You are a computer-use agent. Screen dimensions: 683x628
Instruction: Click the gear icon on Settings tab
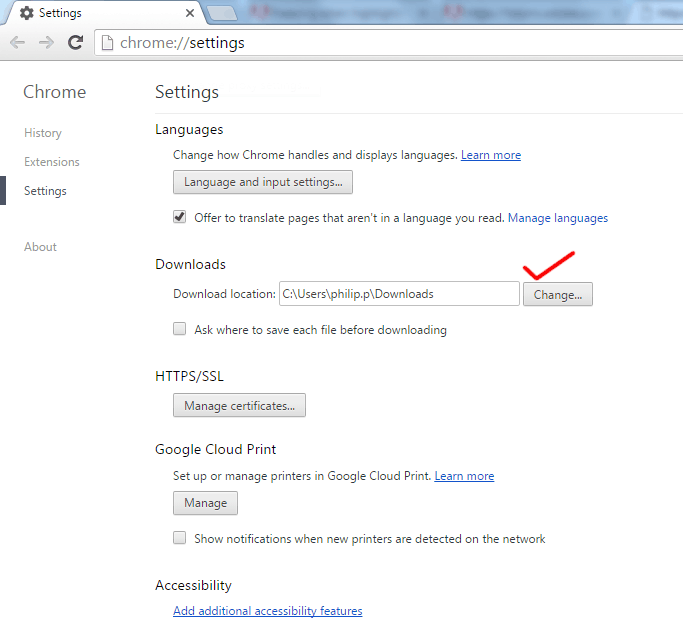(27, 13)
